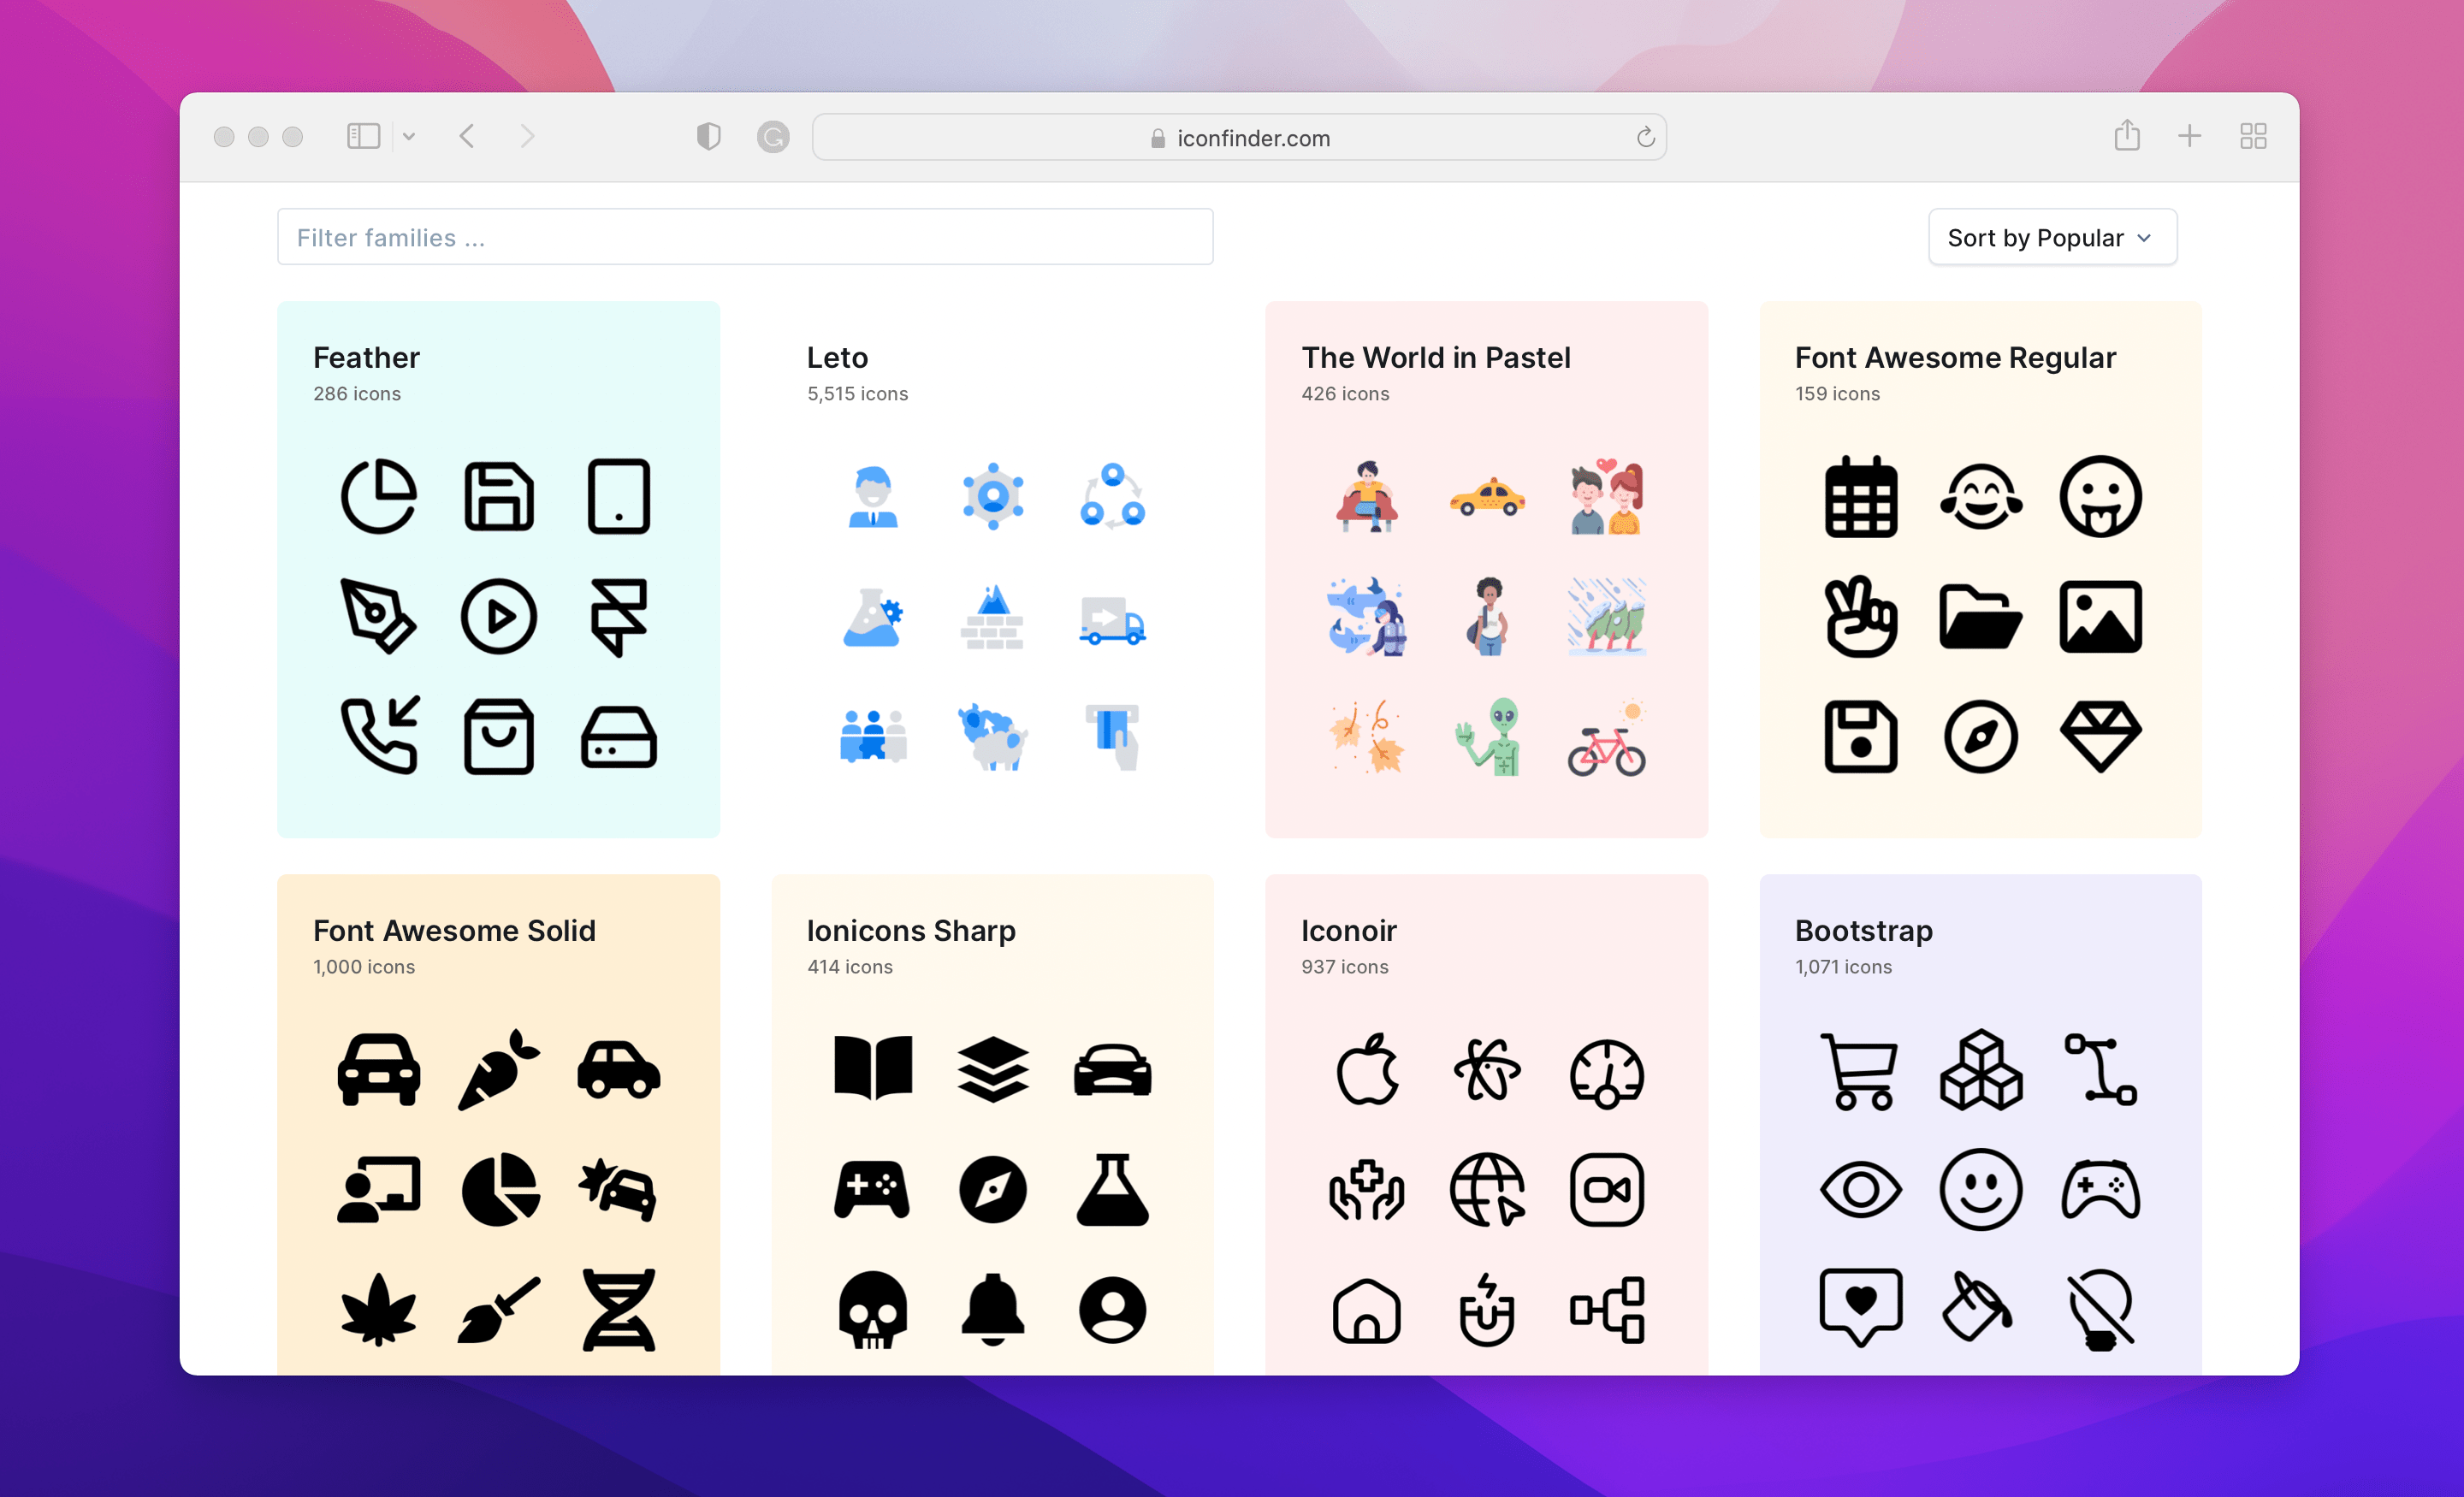The height and width of the screenshot is (1497, 2464).
Task: Choose the Ionicons Sharp game controller icon
Action: click(873, 1190)
